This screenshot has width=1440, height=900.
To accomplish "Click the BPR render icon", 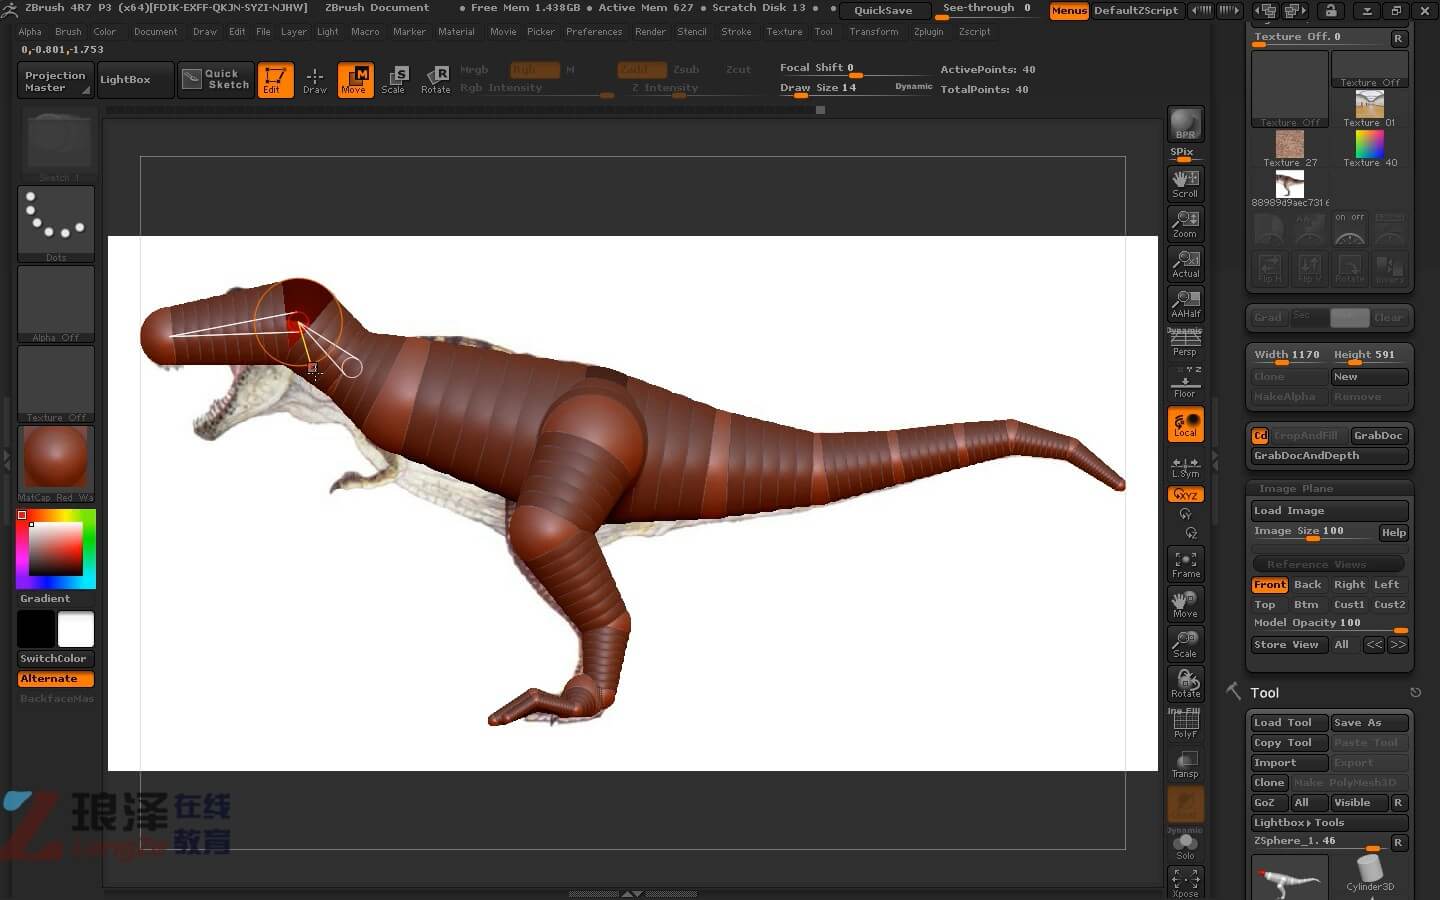I will click(x=1185, y=124).
